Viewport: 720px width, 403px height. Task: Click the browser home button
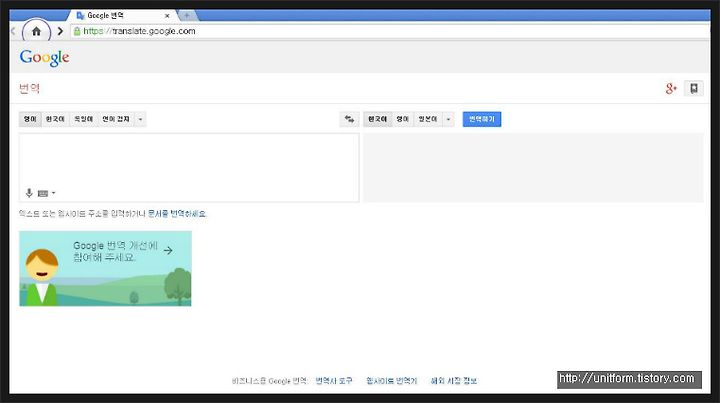click(36, 31)
